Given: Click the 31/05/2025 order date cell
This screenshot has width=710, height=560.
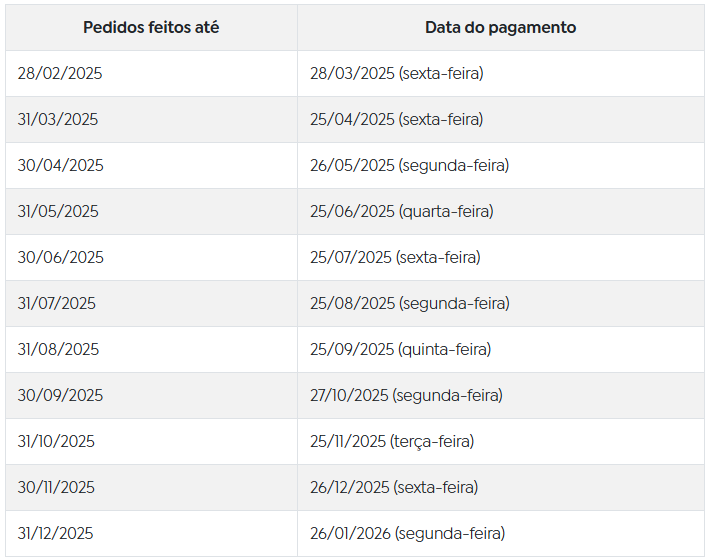Looking at the screenshot, I should [x=151, y=211].
